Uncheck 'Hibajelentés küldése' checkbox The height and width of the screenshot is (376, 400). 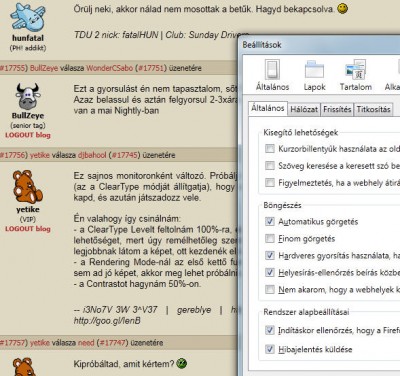pyautogui.click(x=270, y=349)
